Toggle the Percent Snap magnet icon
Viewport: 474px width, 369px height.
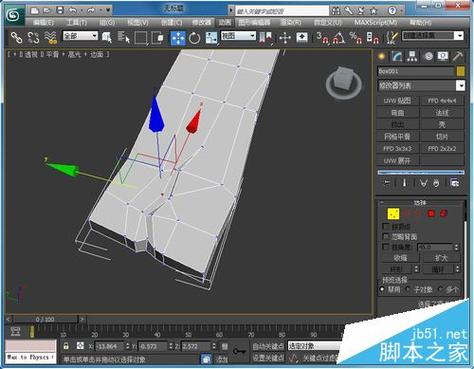coord(355,38)
